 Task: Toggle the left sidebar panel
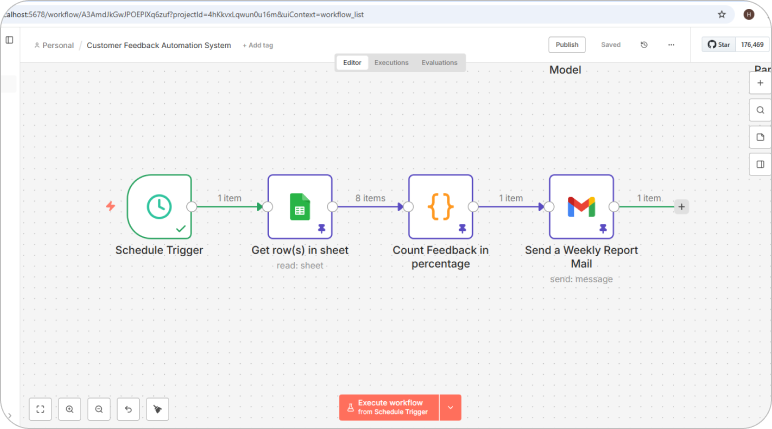tap(10, 40)
